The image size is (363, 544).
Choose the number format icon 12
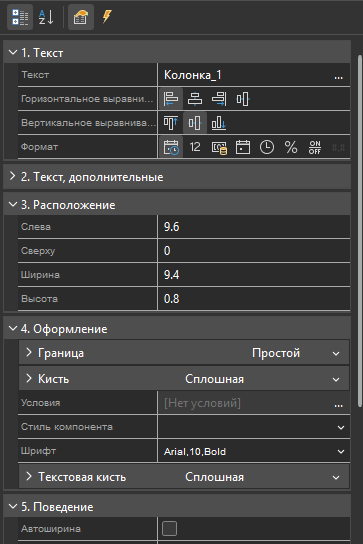195,147
